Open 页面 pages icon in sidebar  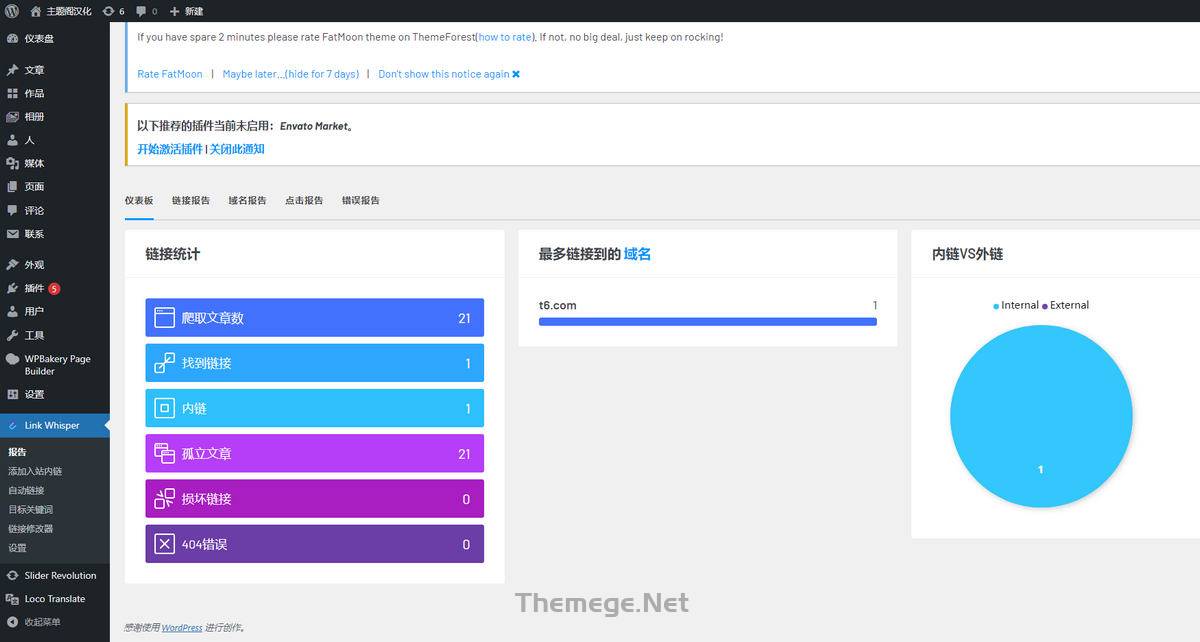coord(12,187)
